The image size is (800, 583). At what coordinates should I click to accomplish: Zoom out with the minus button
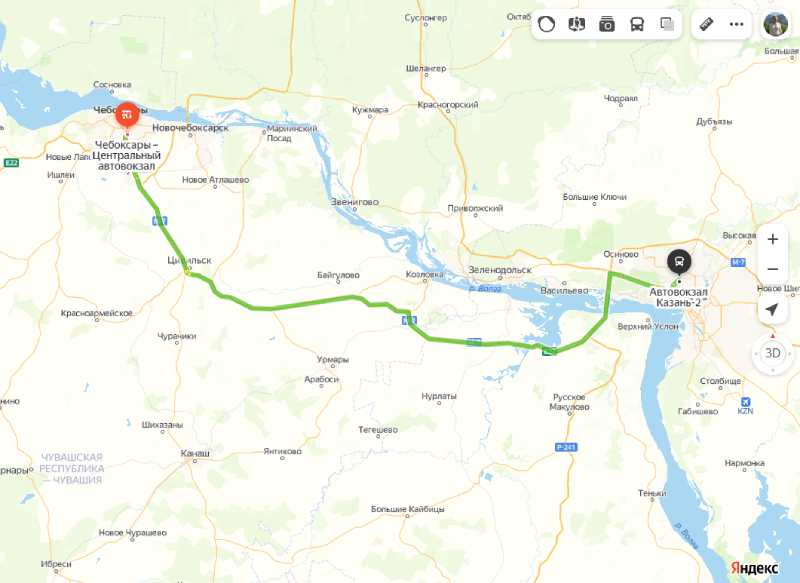pos(773,269)
